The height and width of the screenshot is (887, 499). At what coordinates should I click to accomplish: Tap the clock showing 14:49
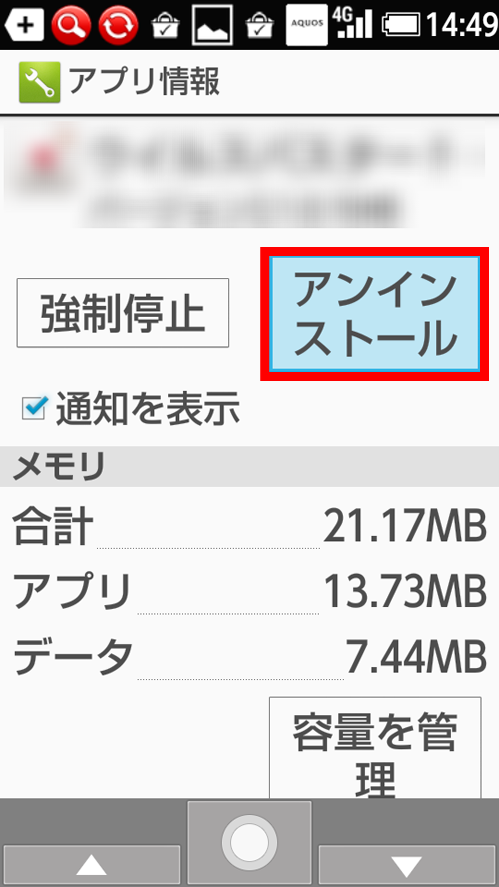462,25
